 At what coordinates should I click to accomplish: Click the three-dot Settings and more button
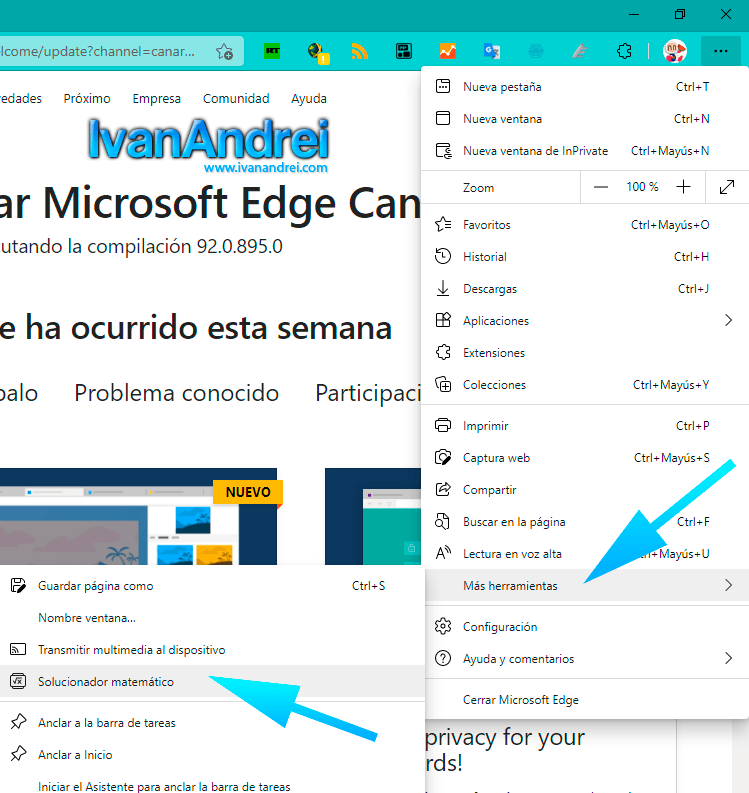click(721, 51)
